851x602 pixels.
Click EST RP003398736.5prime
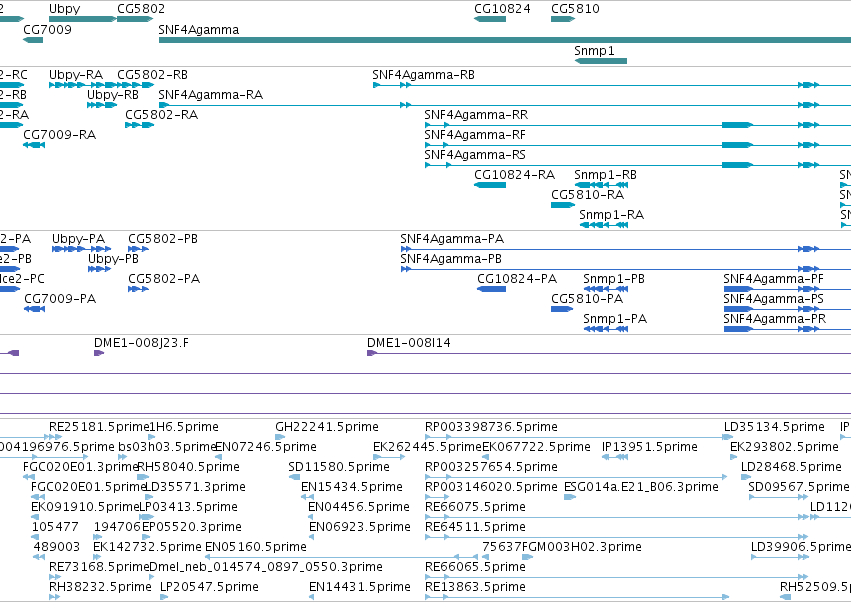coord(579,437)
